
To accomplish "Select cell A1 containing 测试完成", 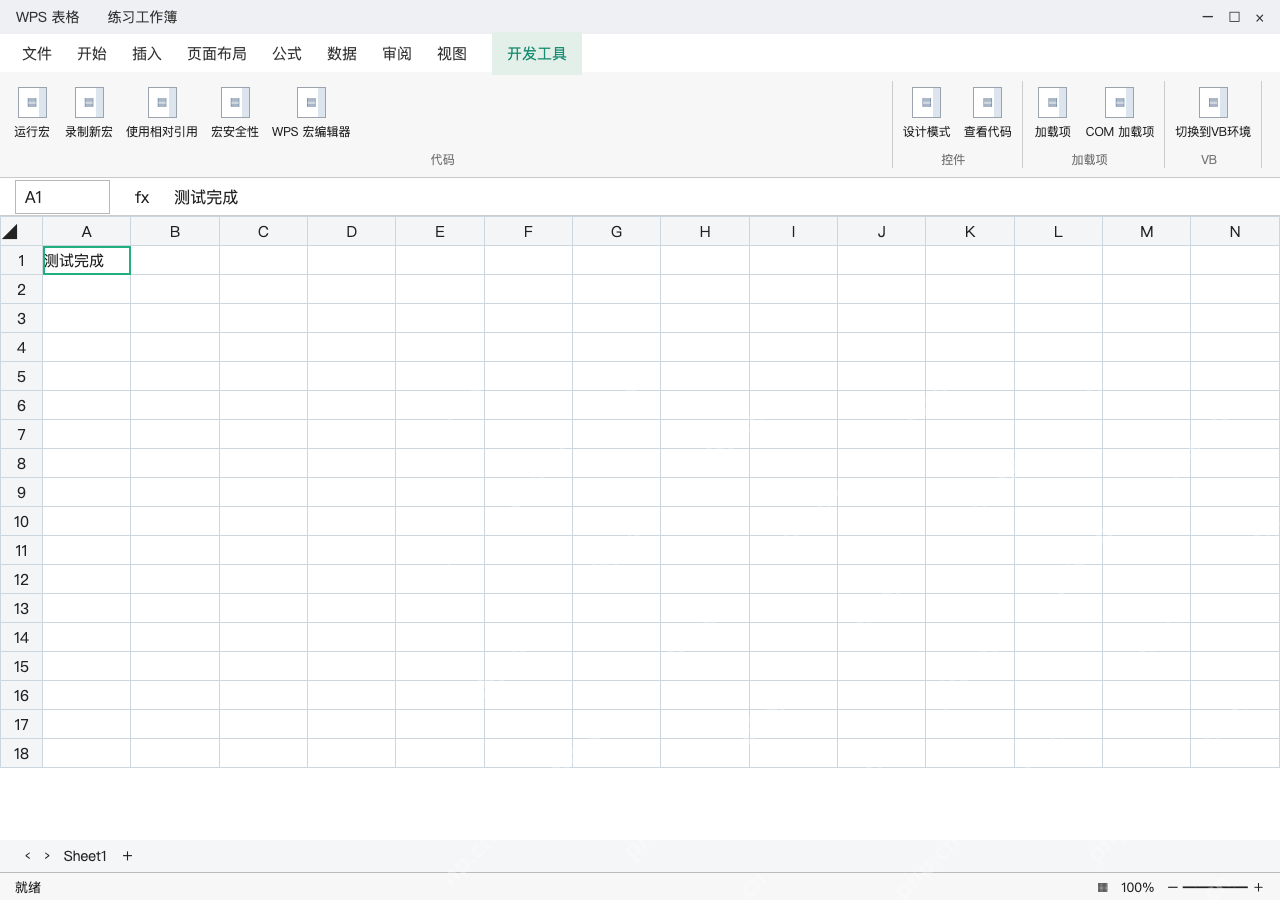I will (87, 260).
